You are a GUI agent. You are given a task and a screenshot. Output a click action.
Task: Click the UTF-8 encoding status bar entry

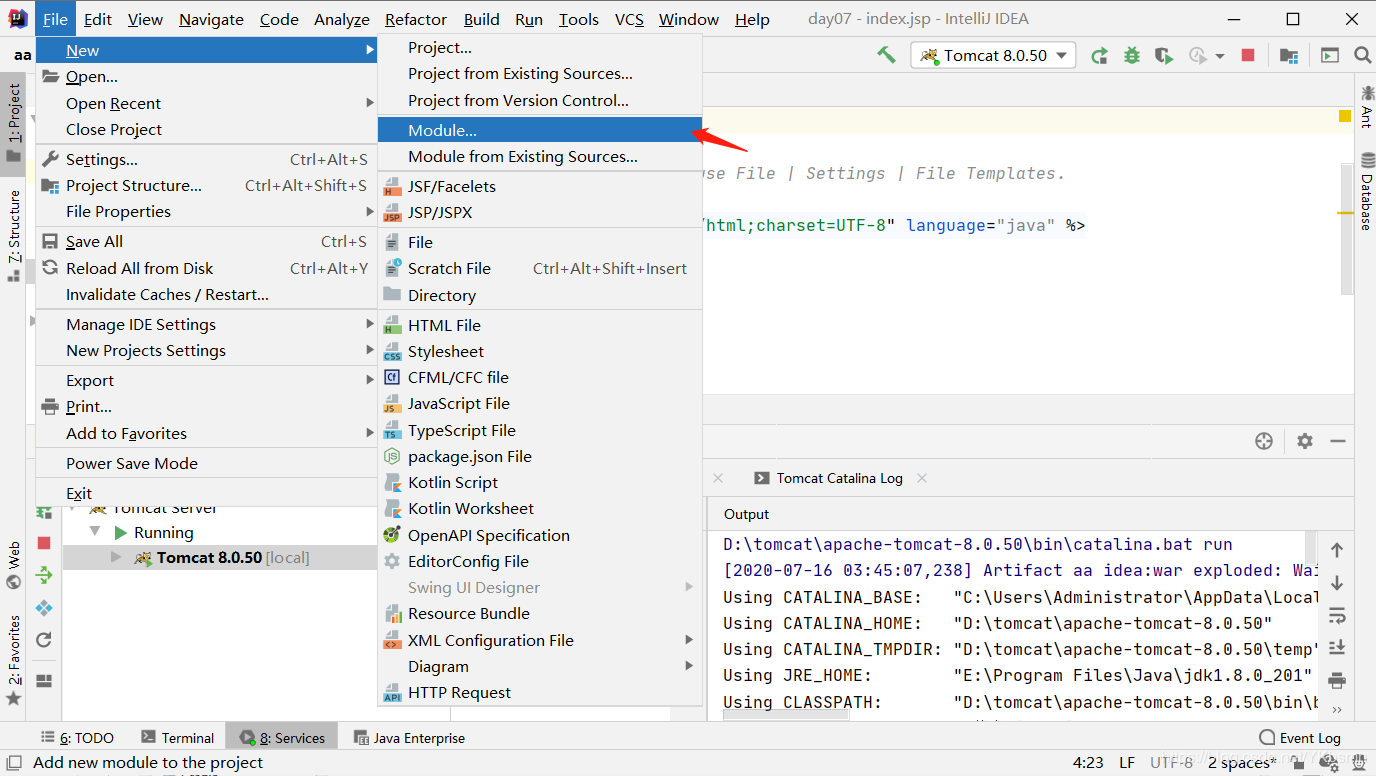pyautogui.click(x=1172, y=762)
